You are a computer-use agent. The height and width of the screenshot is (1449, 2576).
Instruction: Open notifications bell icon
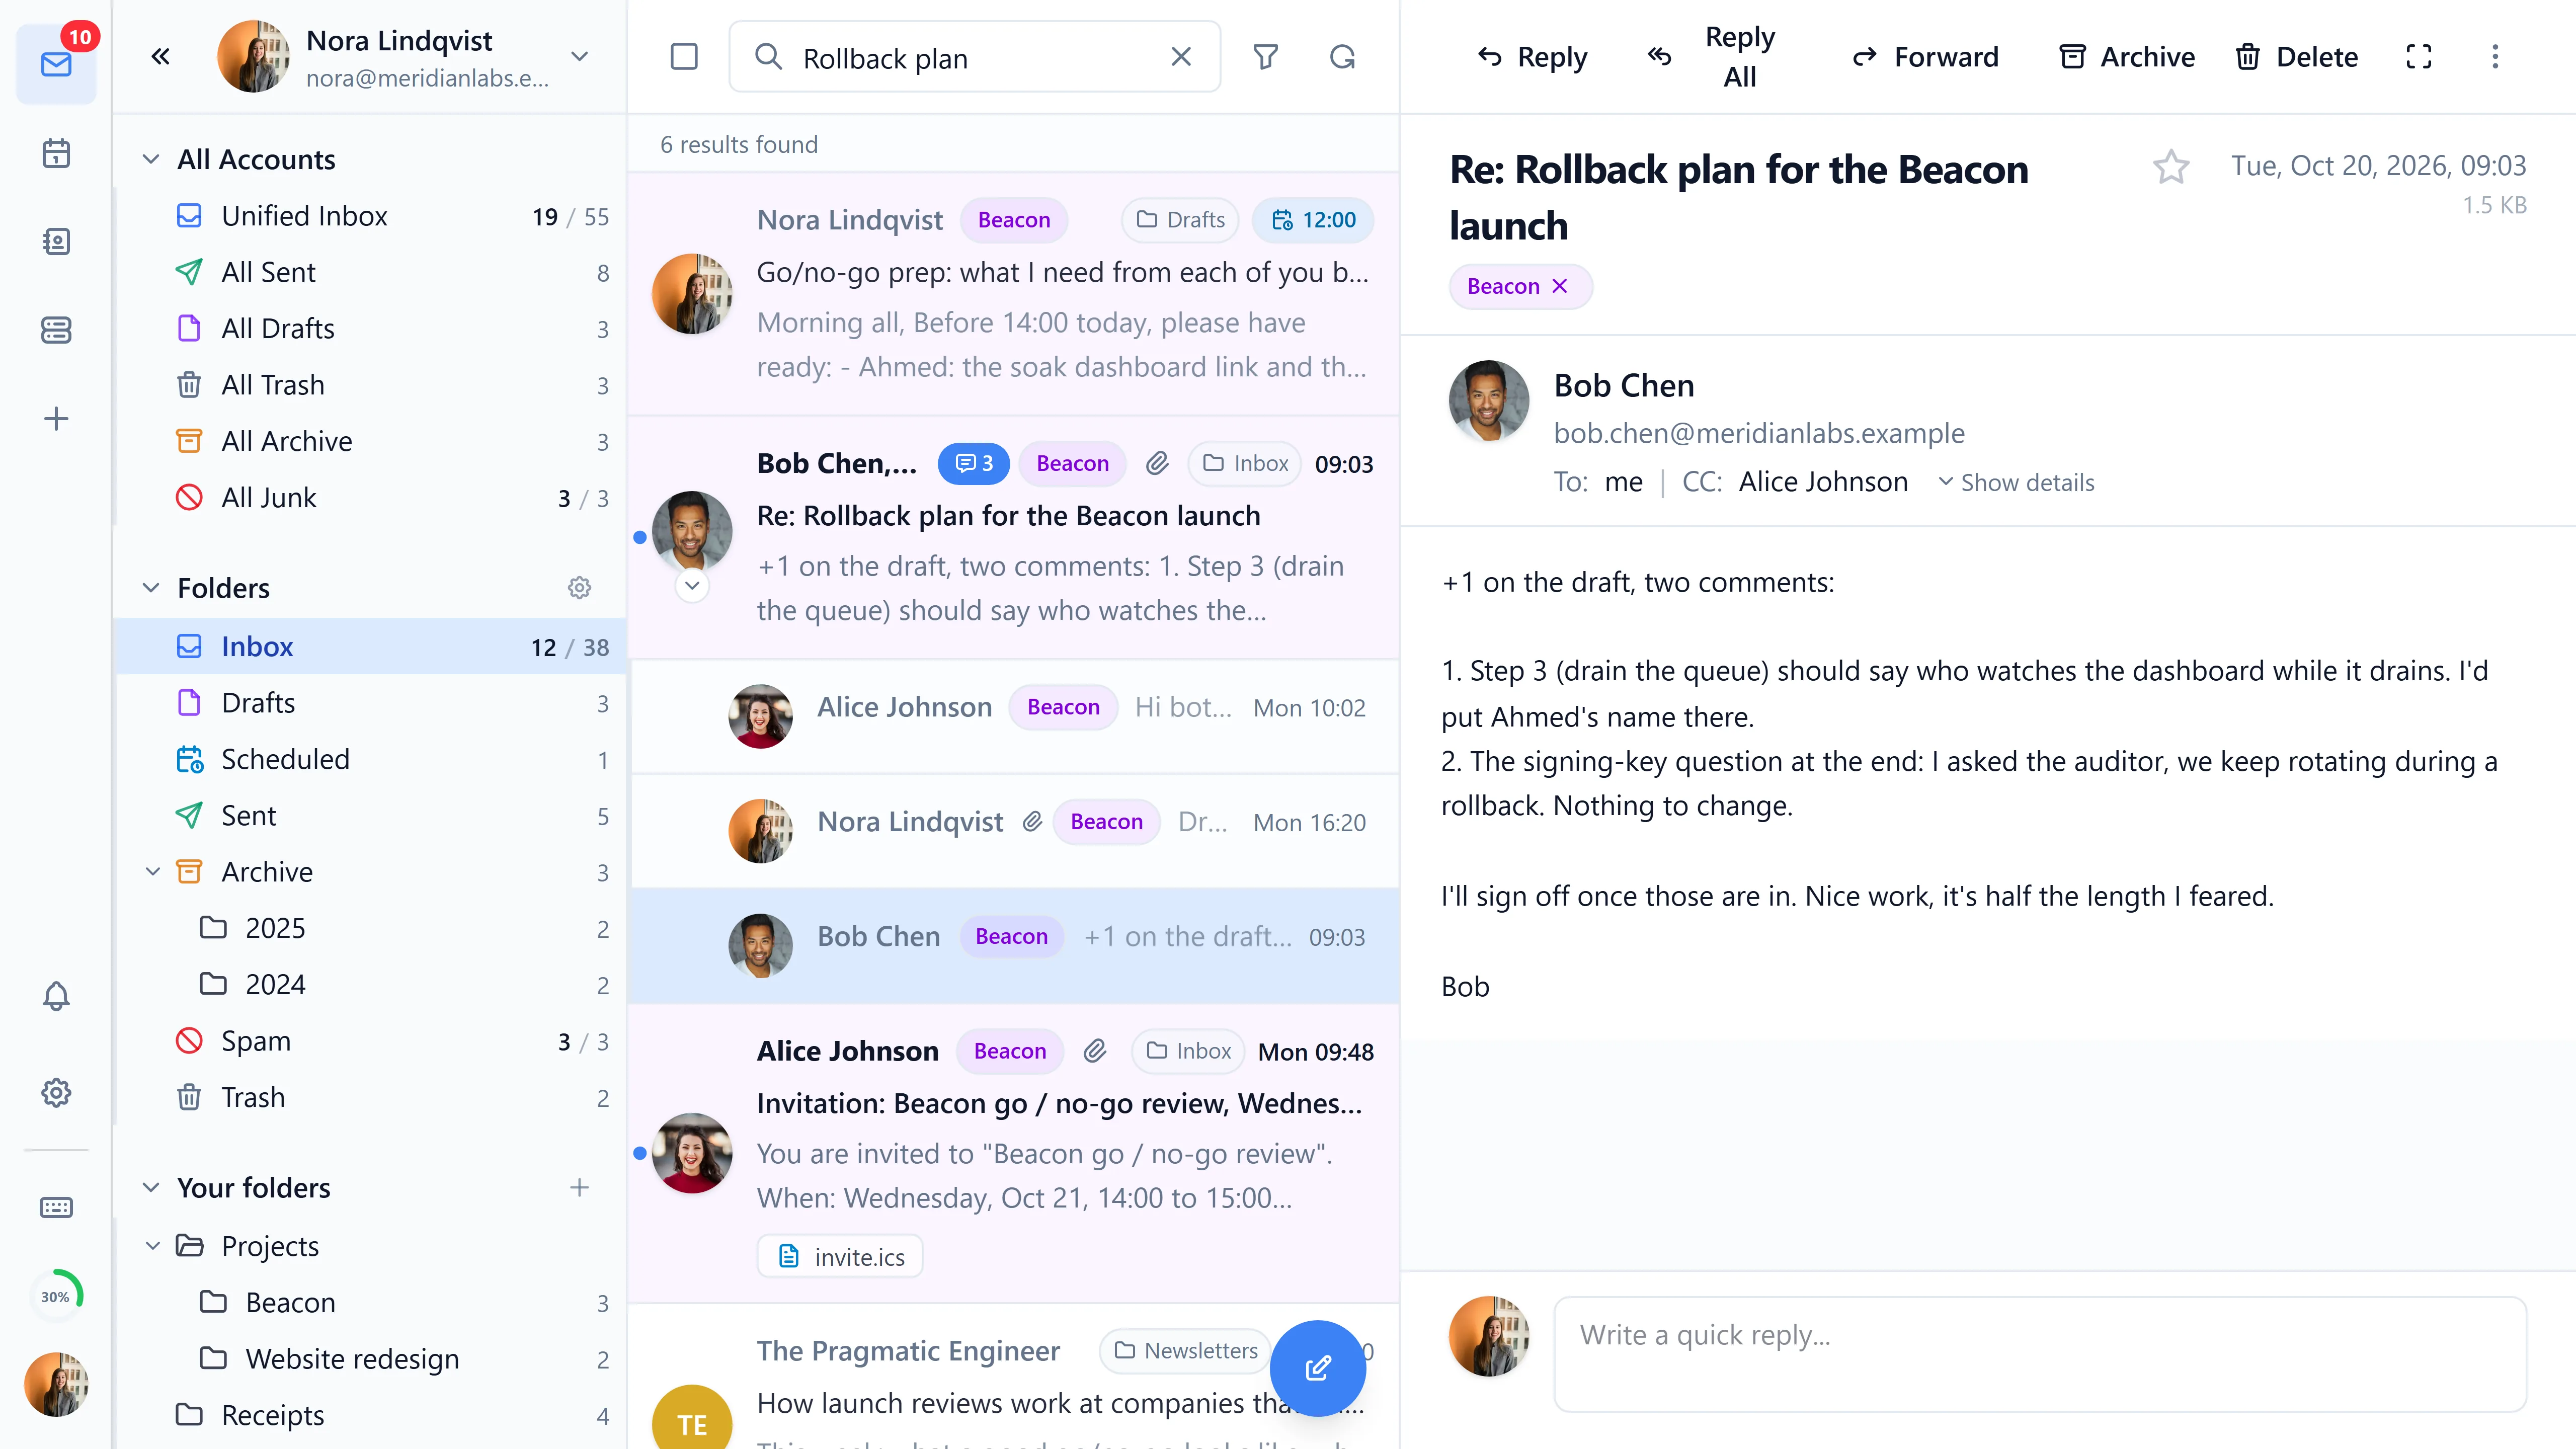(56, 996)
